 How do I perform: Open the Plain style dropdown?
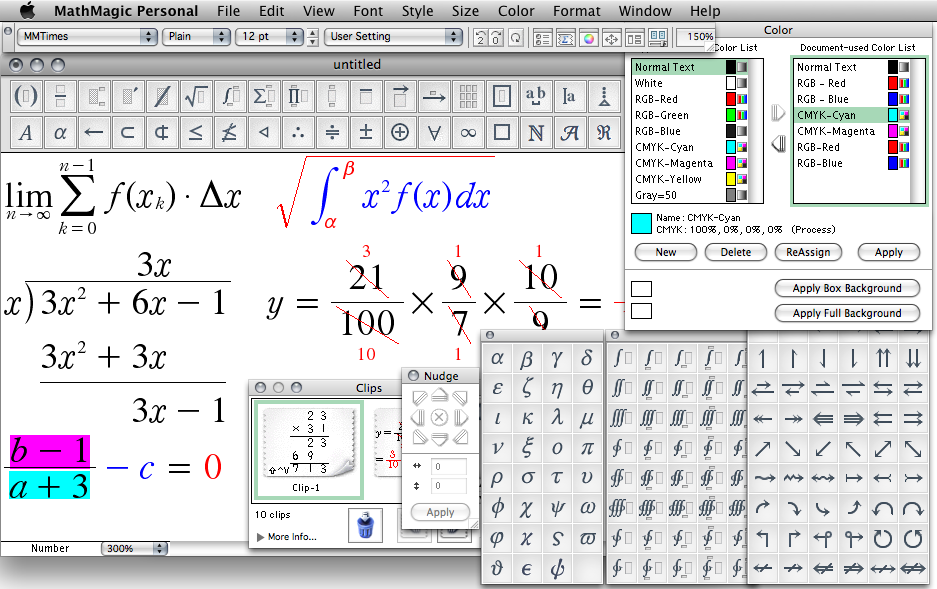(x=196, y=36)
